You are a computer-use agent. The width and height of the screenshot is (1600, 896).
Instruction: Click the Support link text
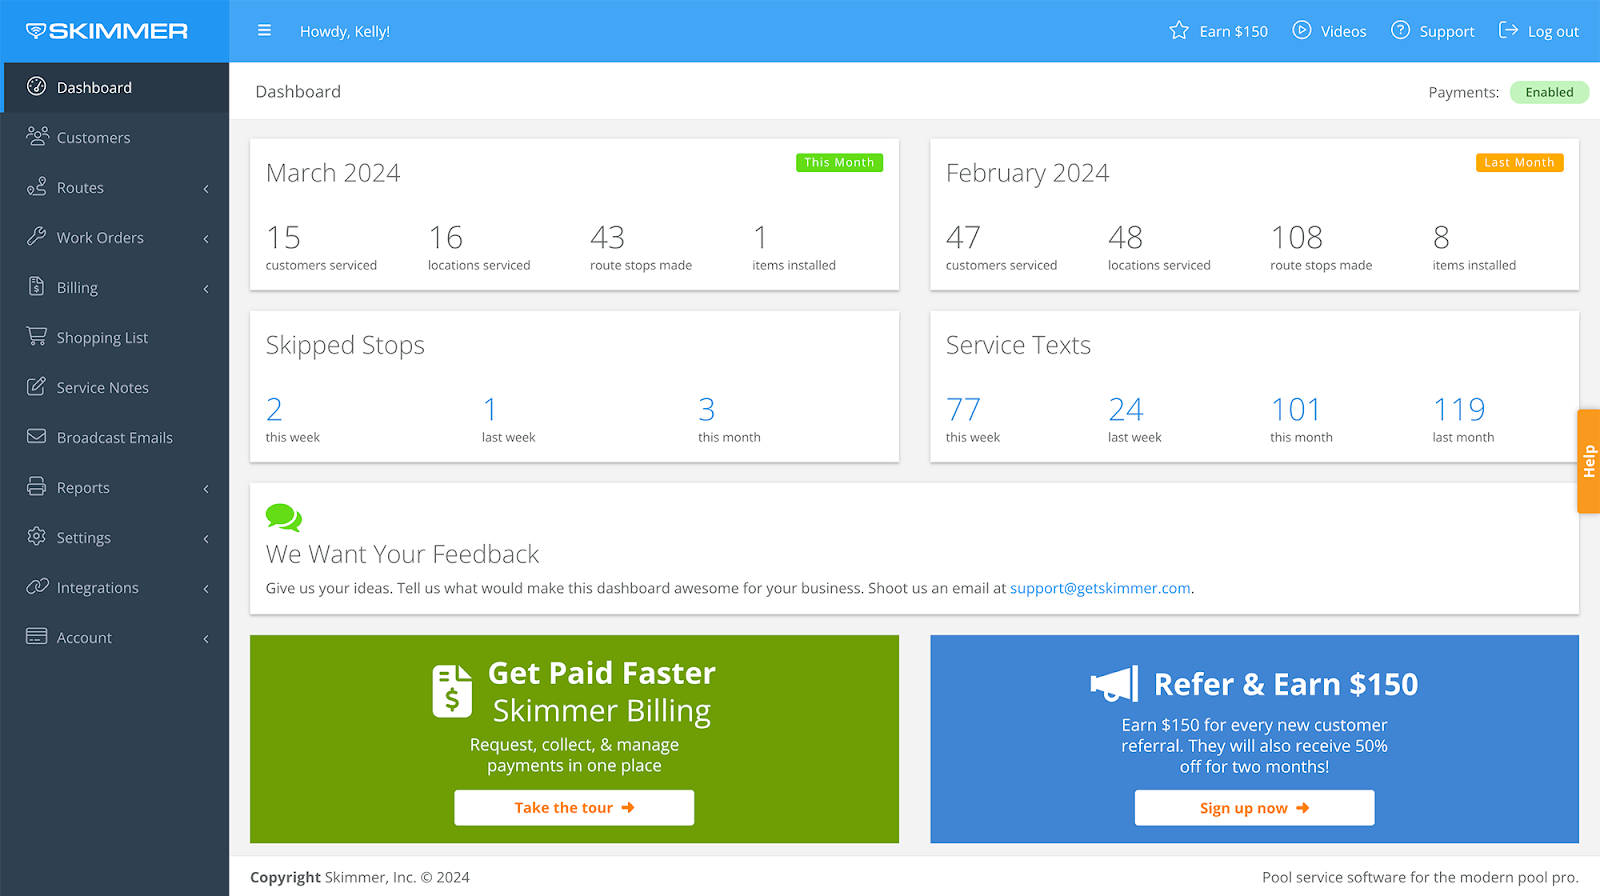coord(1447,31)
